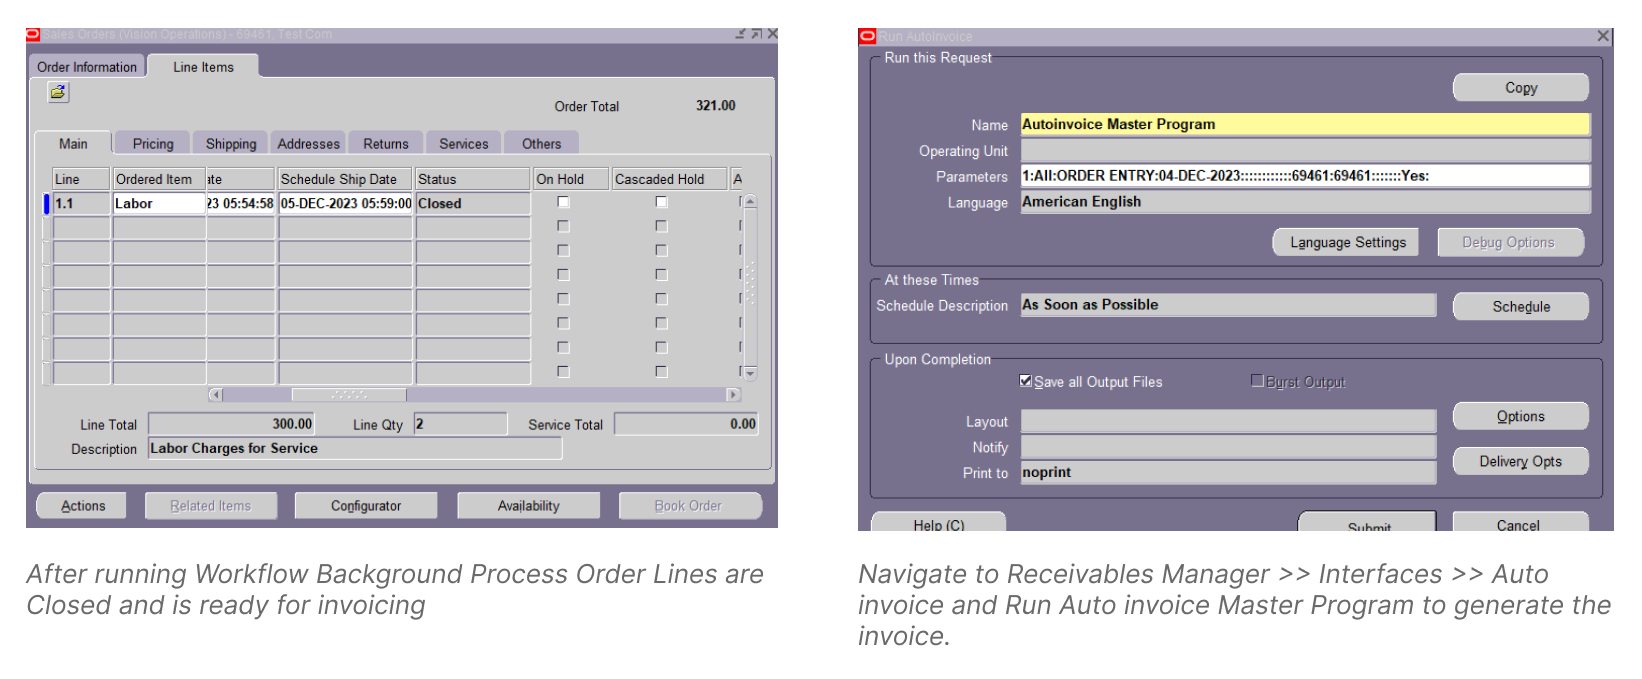Click the horizontal scrollbar thumb in lines grid
The height and width of the screenshot is (679, 1642).
click(x=349, y=395)
